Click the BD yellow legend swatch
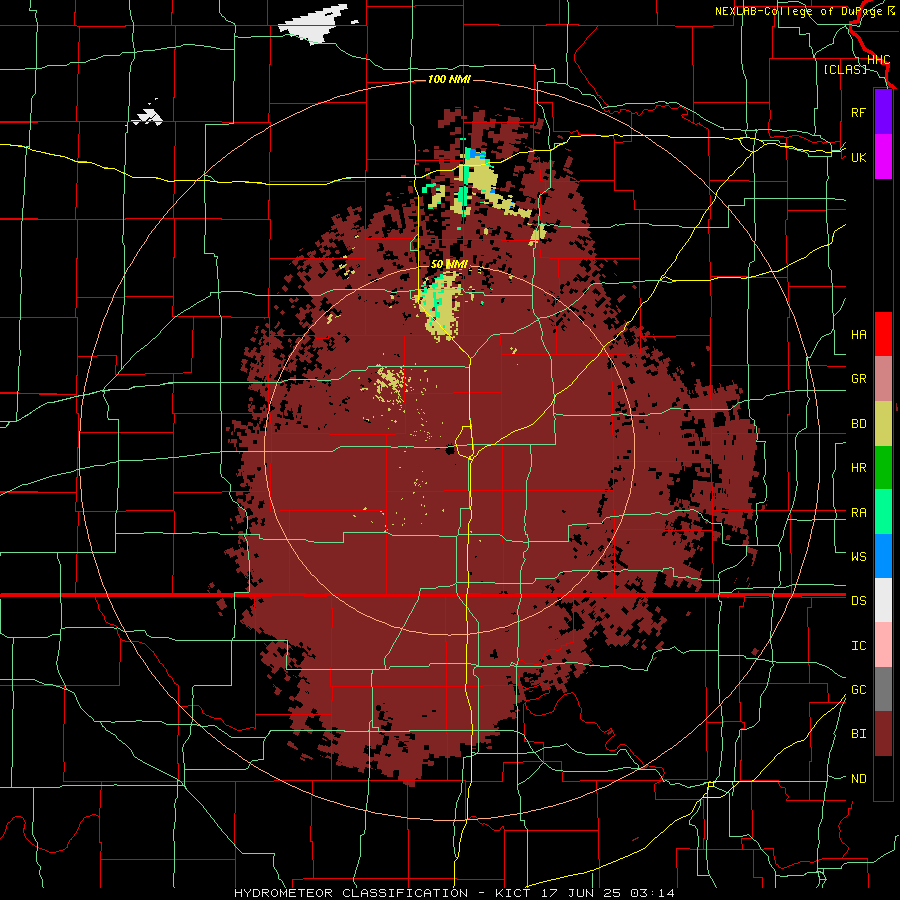 (883, 423)
